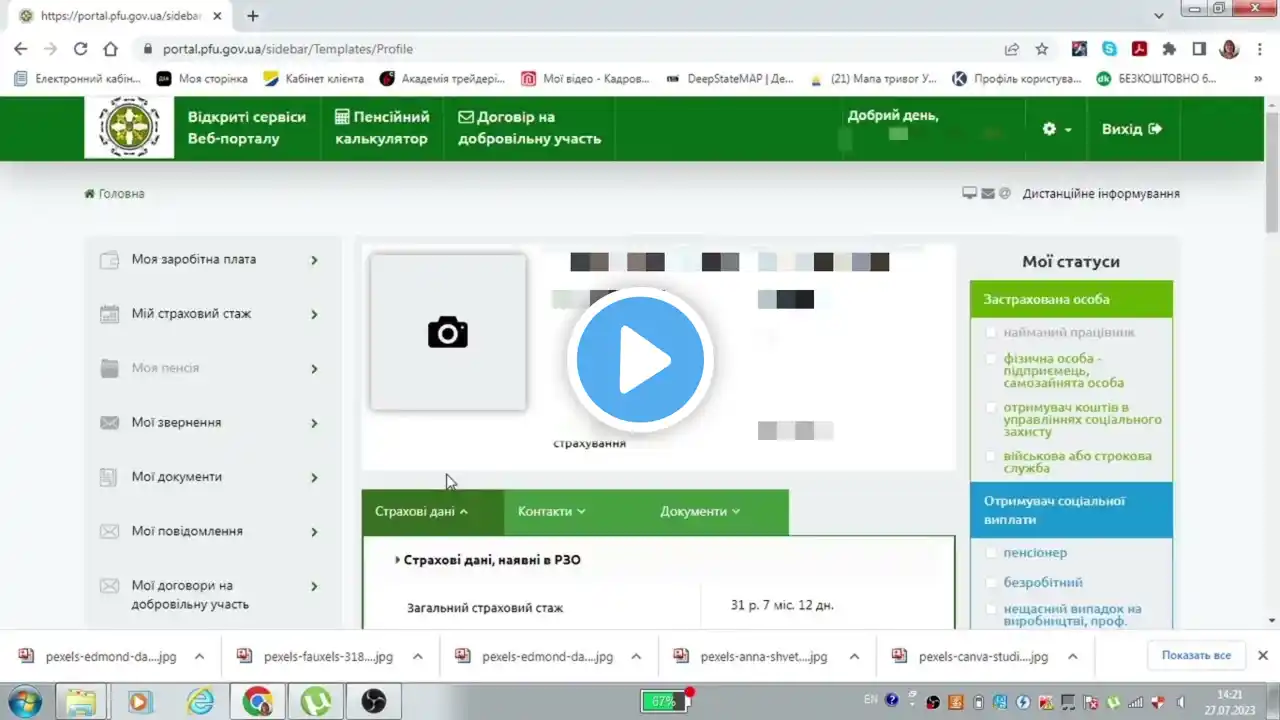Click the browser Back arrow
The image size is (1280, 720).
coord(20,49)
